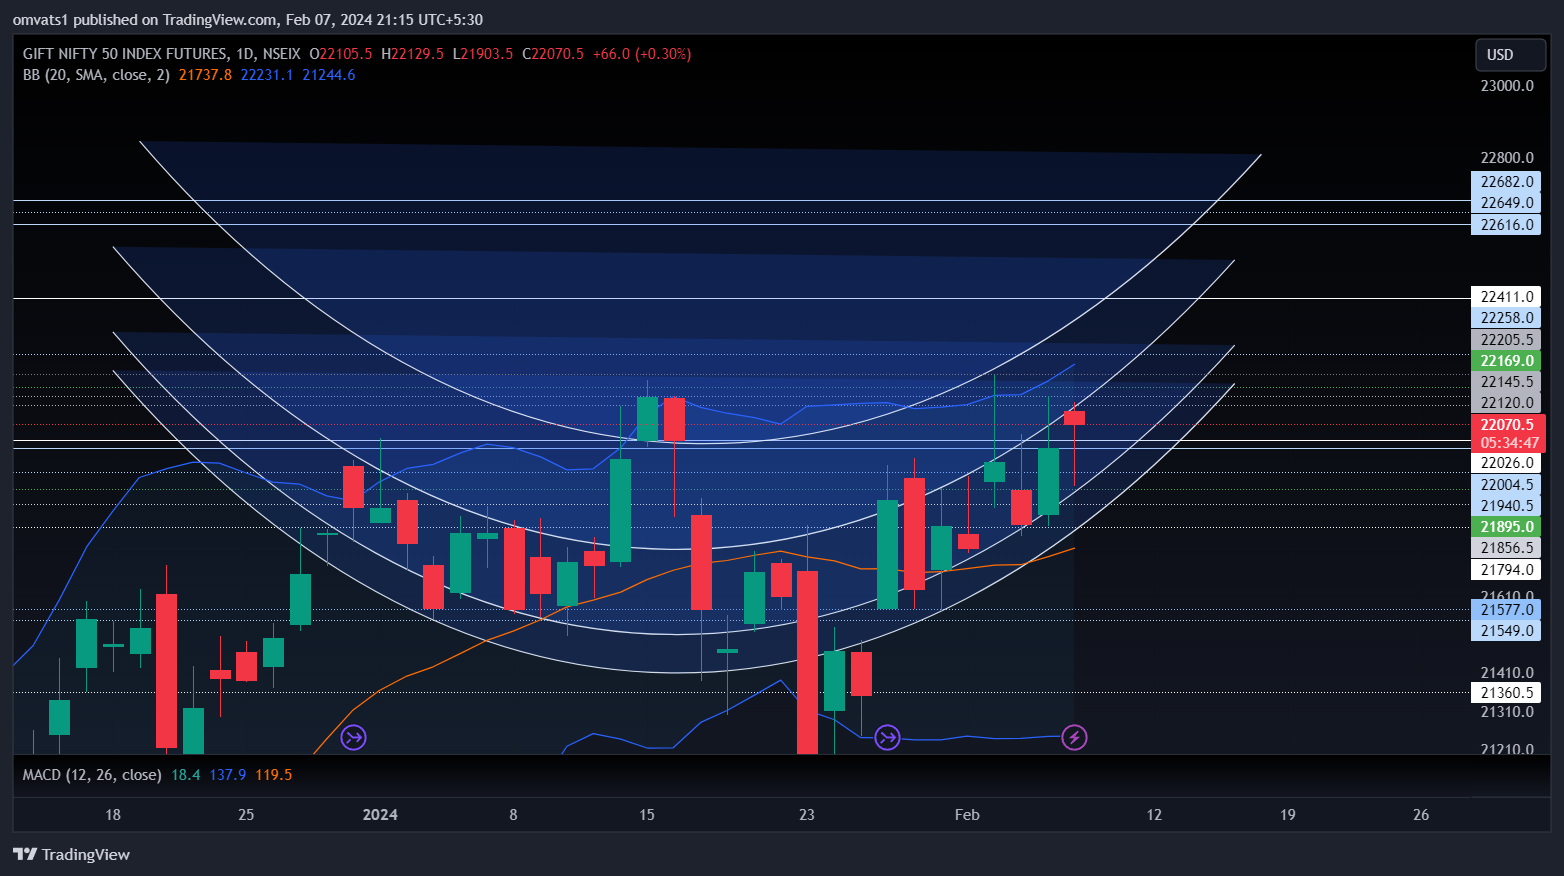Image resolution: width=1564 pixels, height=876 pixels.
Task: Click the 22800.0 axis value
Action: click(1507, 158)
